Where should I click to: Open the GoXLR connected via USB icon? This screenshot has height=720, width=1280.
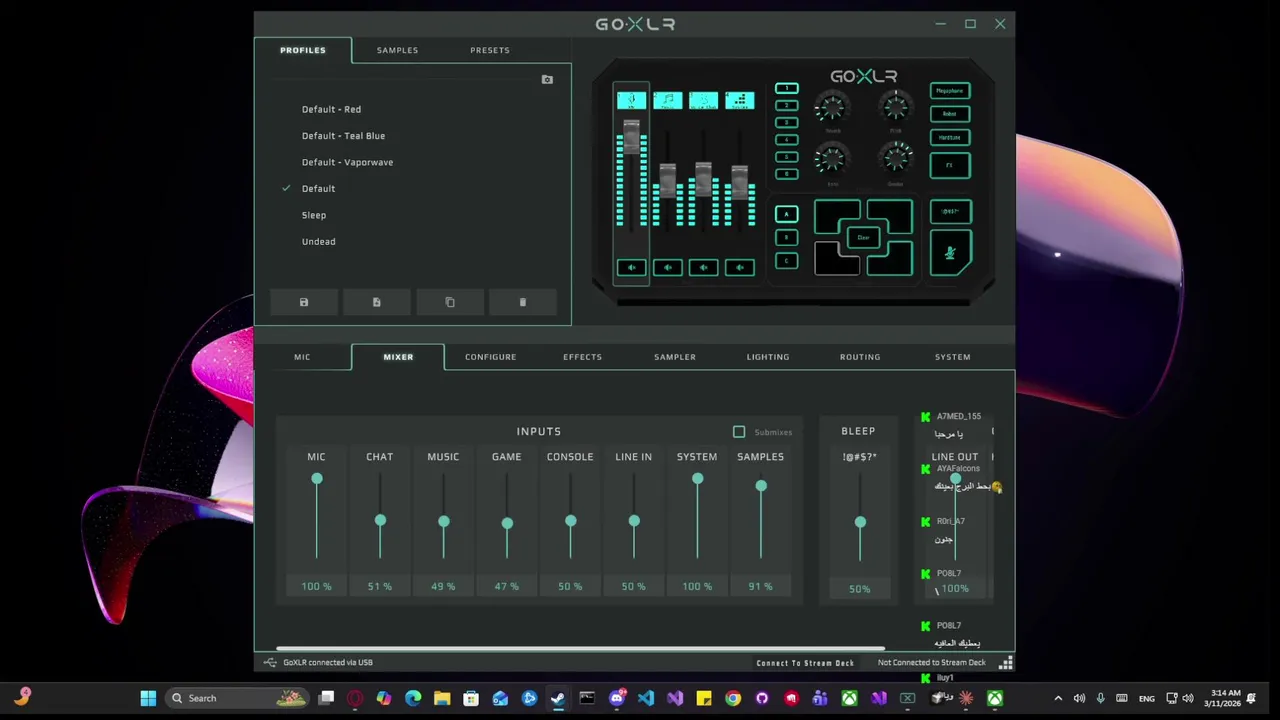[x=270, y=662]
